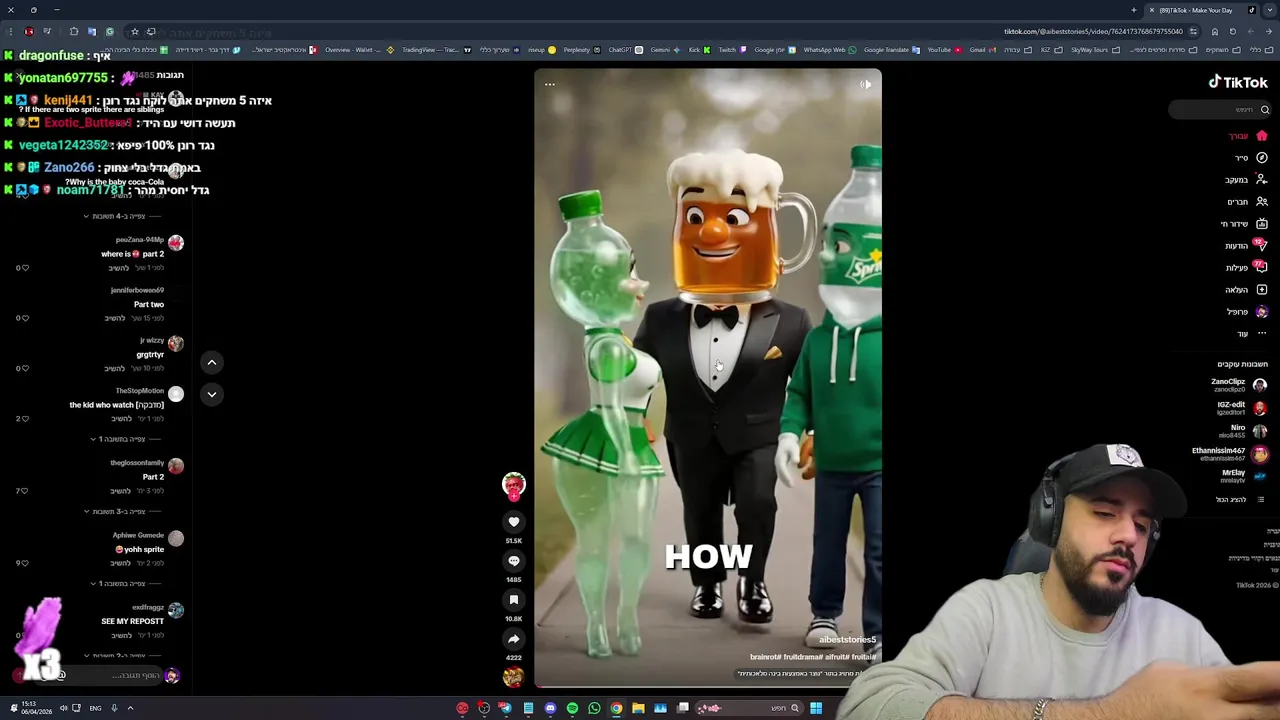
Task: Open the video comments bubble icon
Action: click(x=514, y=561)
